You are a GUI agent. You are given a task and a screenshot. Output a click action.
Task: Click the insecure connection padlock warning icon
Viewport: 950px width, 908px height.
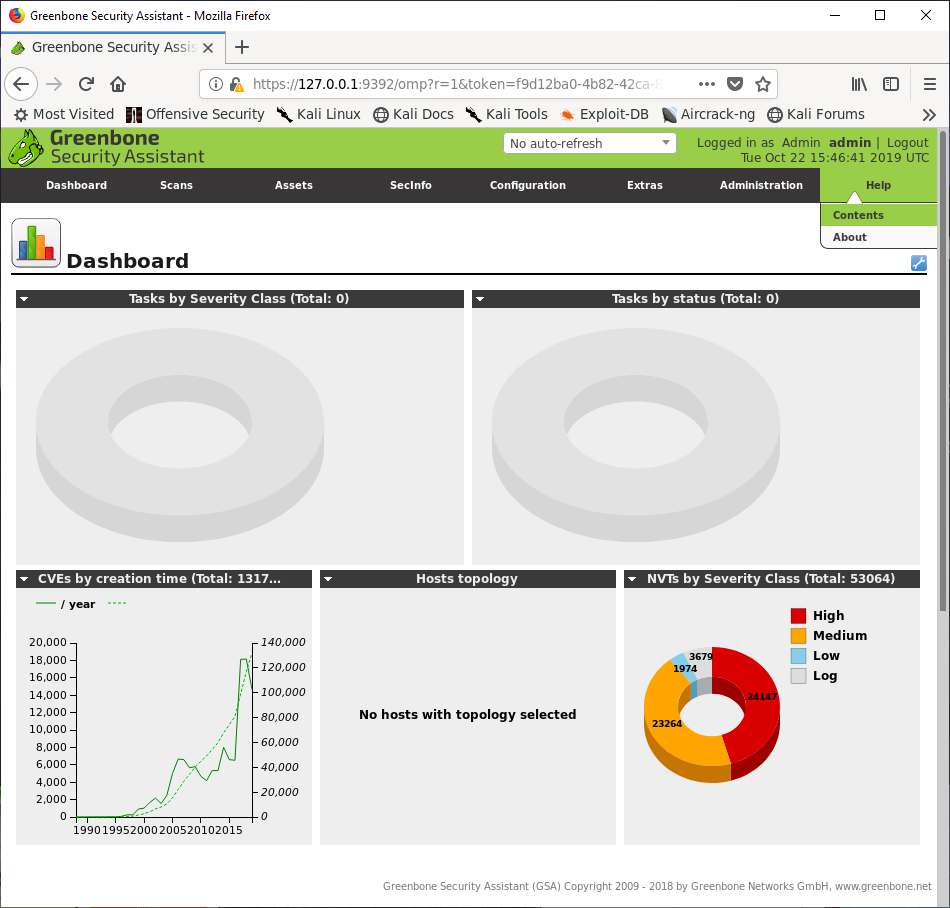(236, 84)
